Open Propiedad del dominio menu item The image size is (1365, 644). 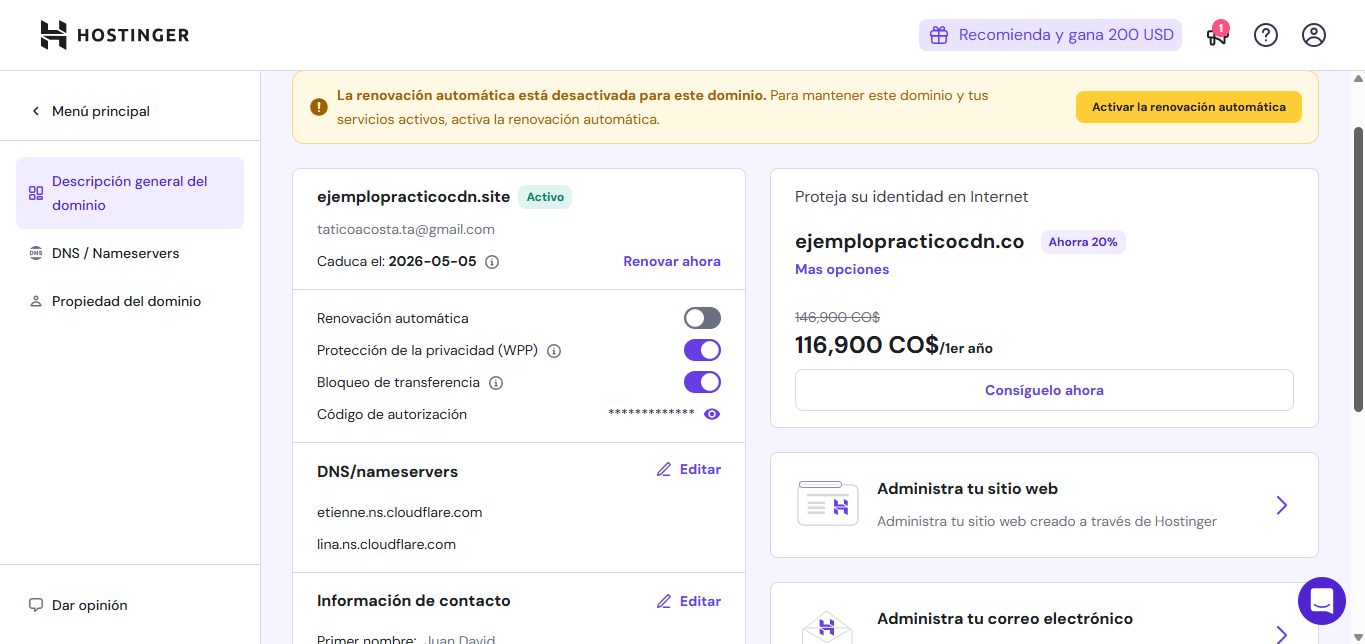[x=130, y=301]
